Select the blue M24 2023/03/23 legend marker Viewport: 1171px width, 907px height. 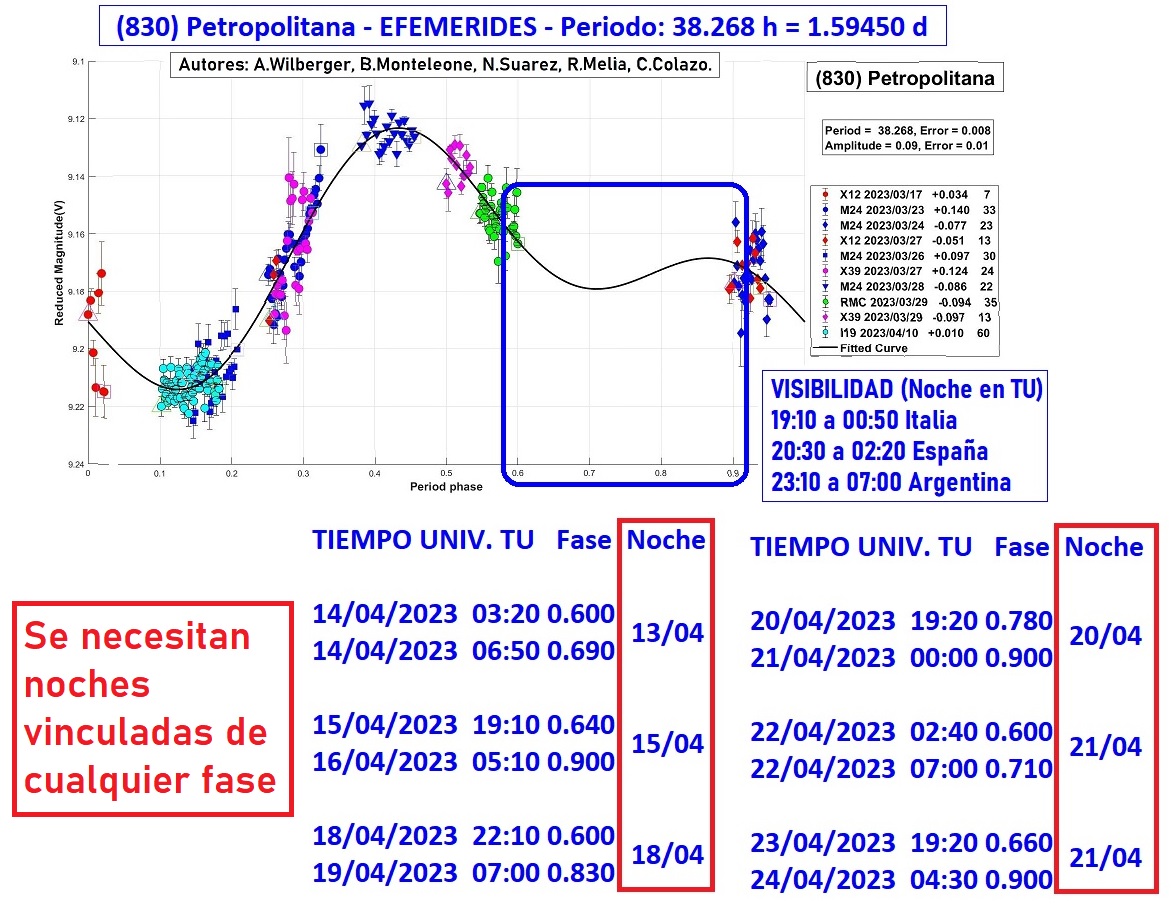824,209
